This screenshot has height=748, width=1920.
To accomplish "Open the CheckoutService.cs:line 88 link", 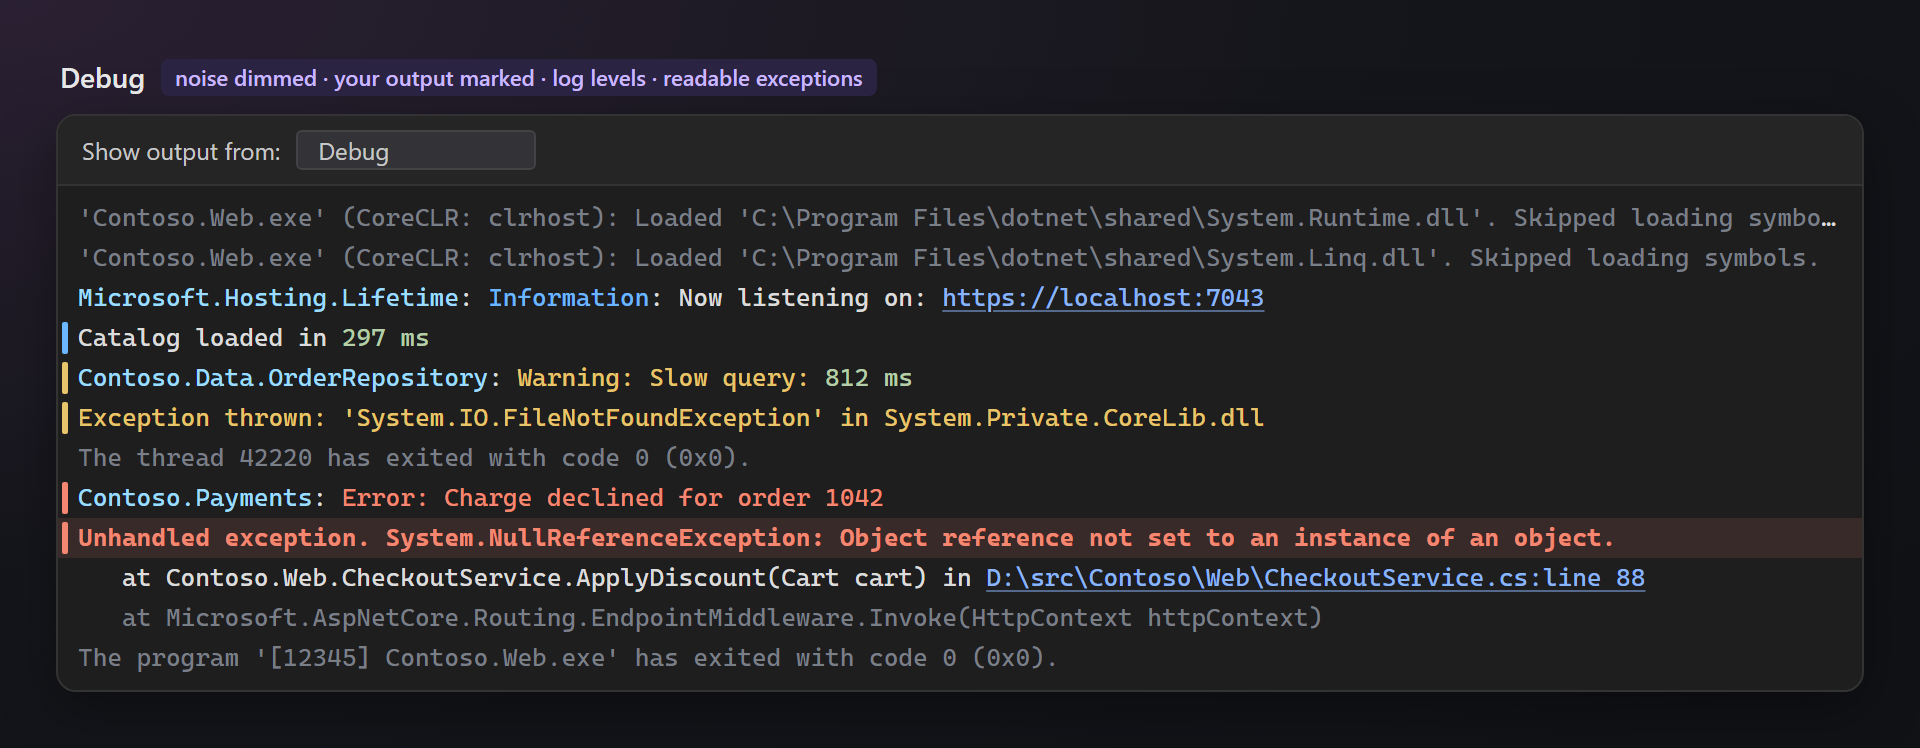I will [1315, 578].
